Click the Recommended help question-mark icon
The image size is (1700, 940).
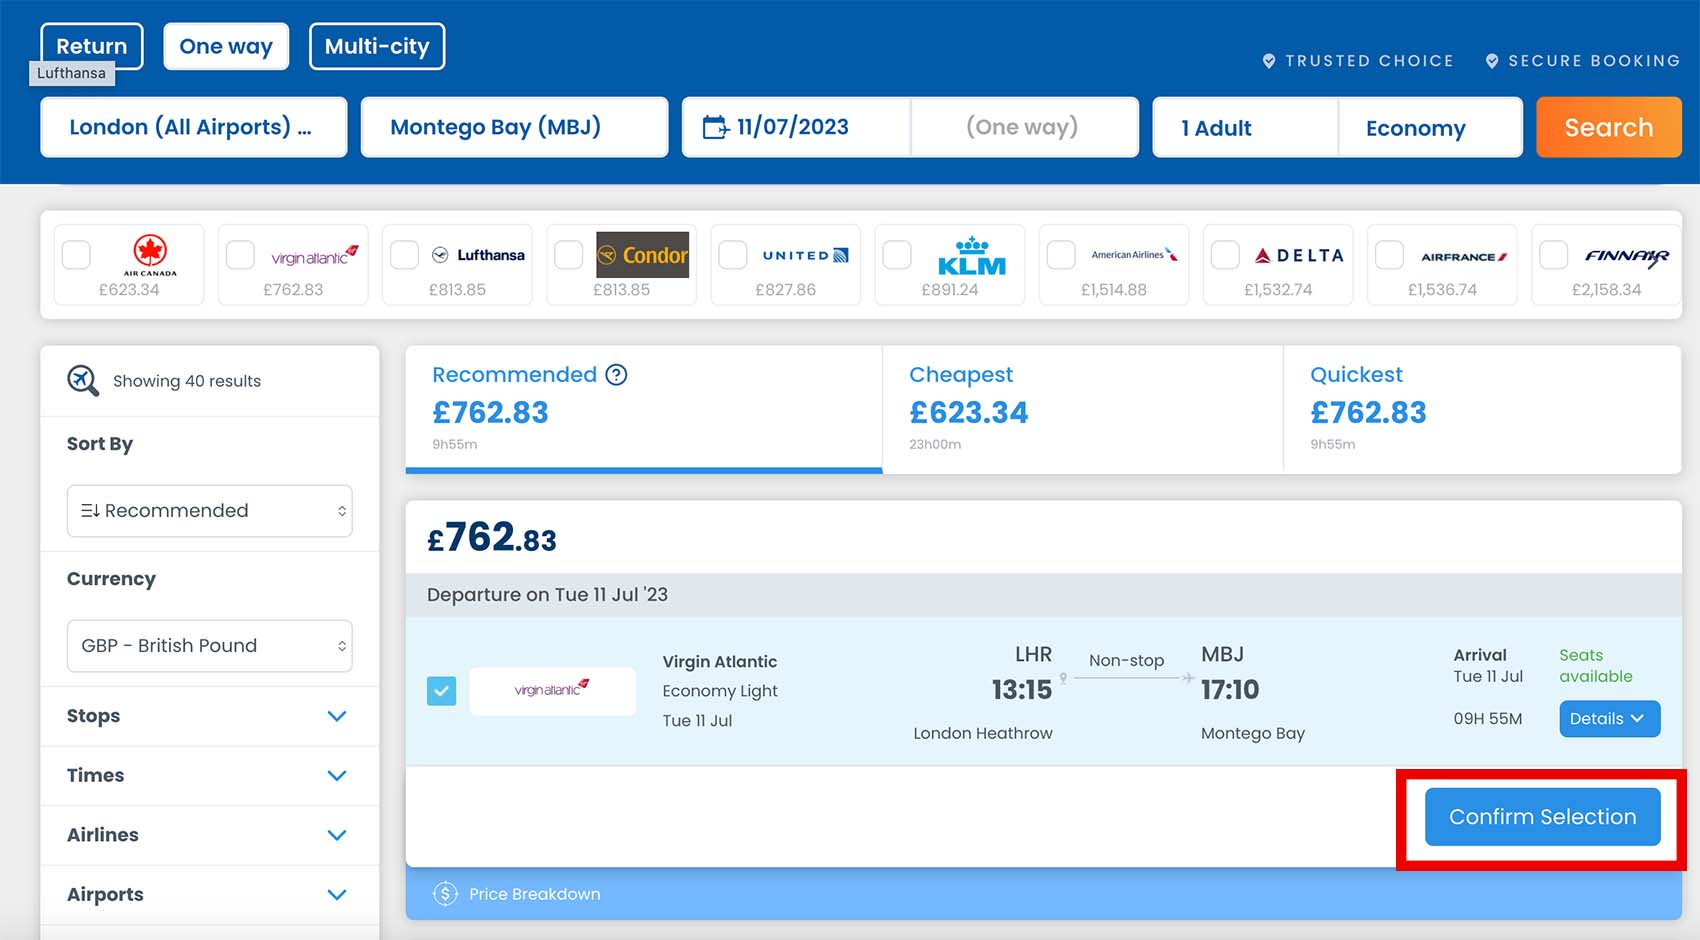pyautogui.click(x=617, y=375)
